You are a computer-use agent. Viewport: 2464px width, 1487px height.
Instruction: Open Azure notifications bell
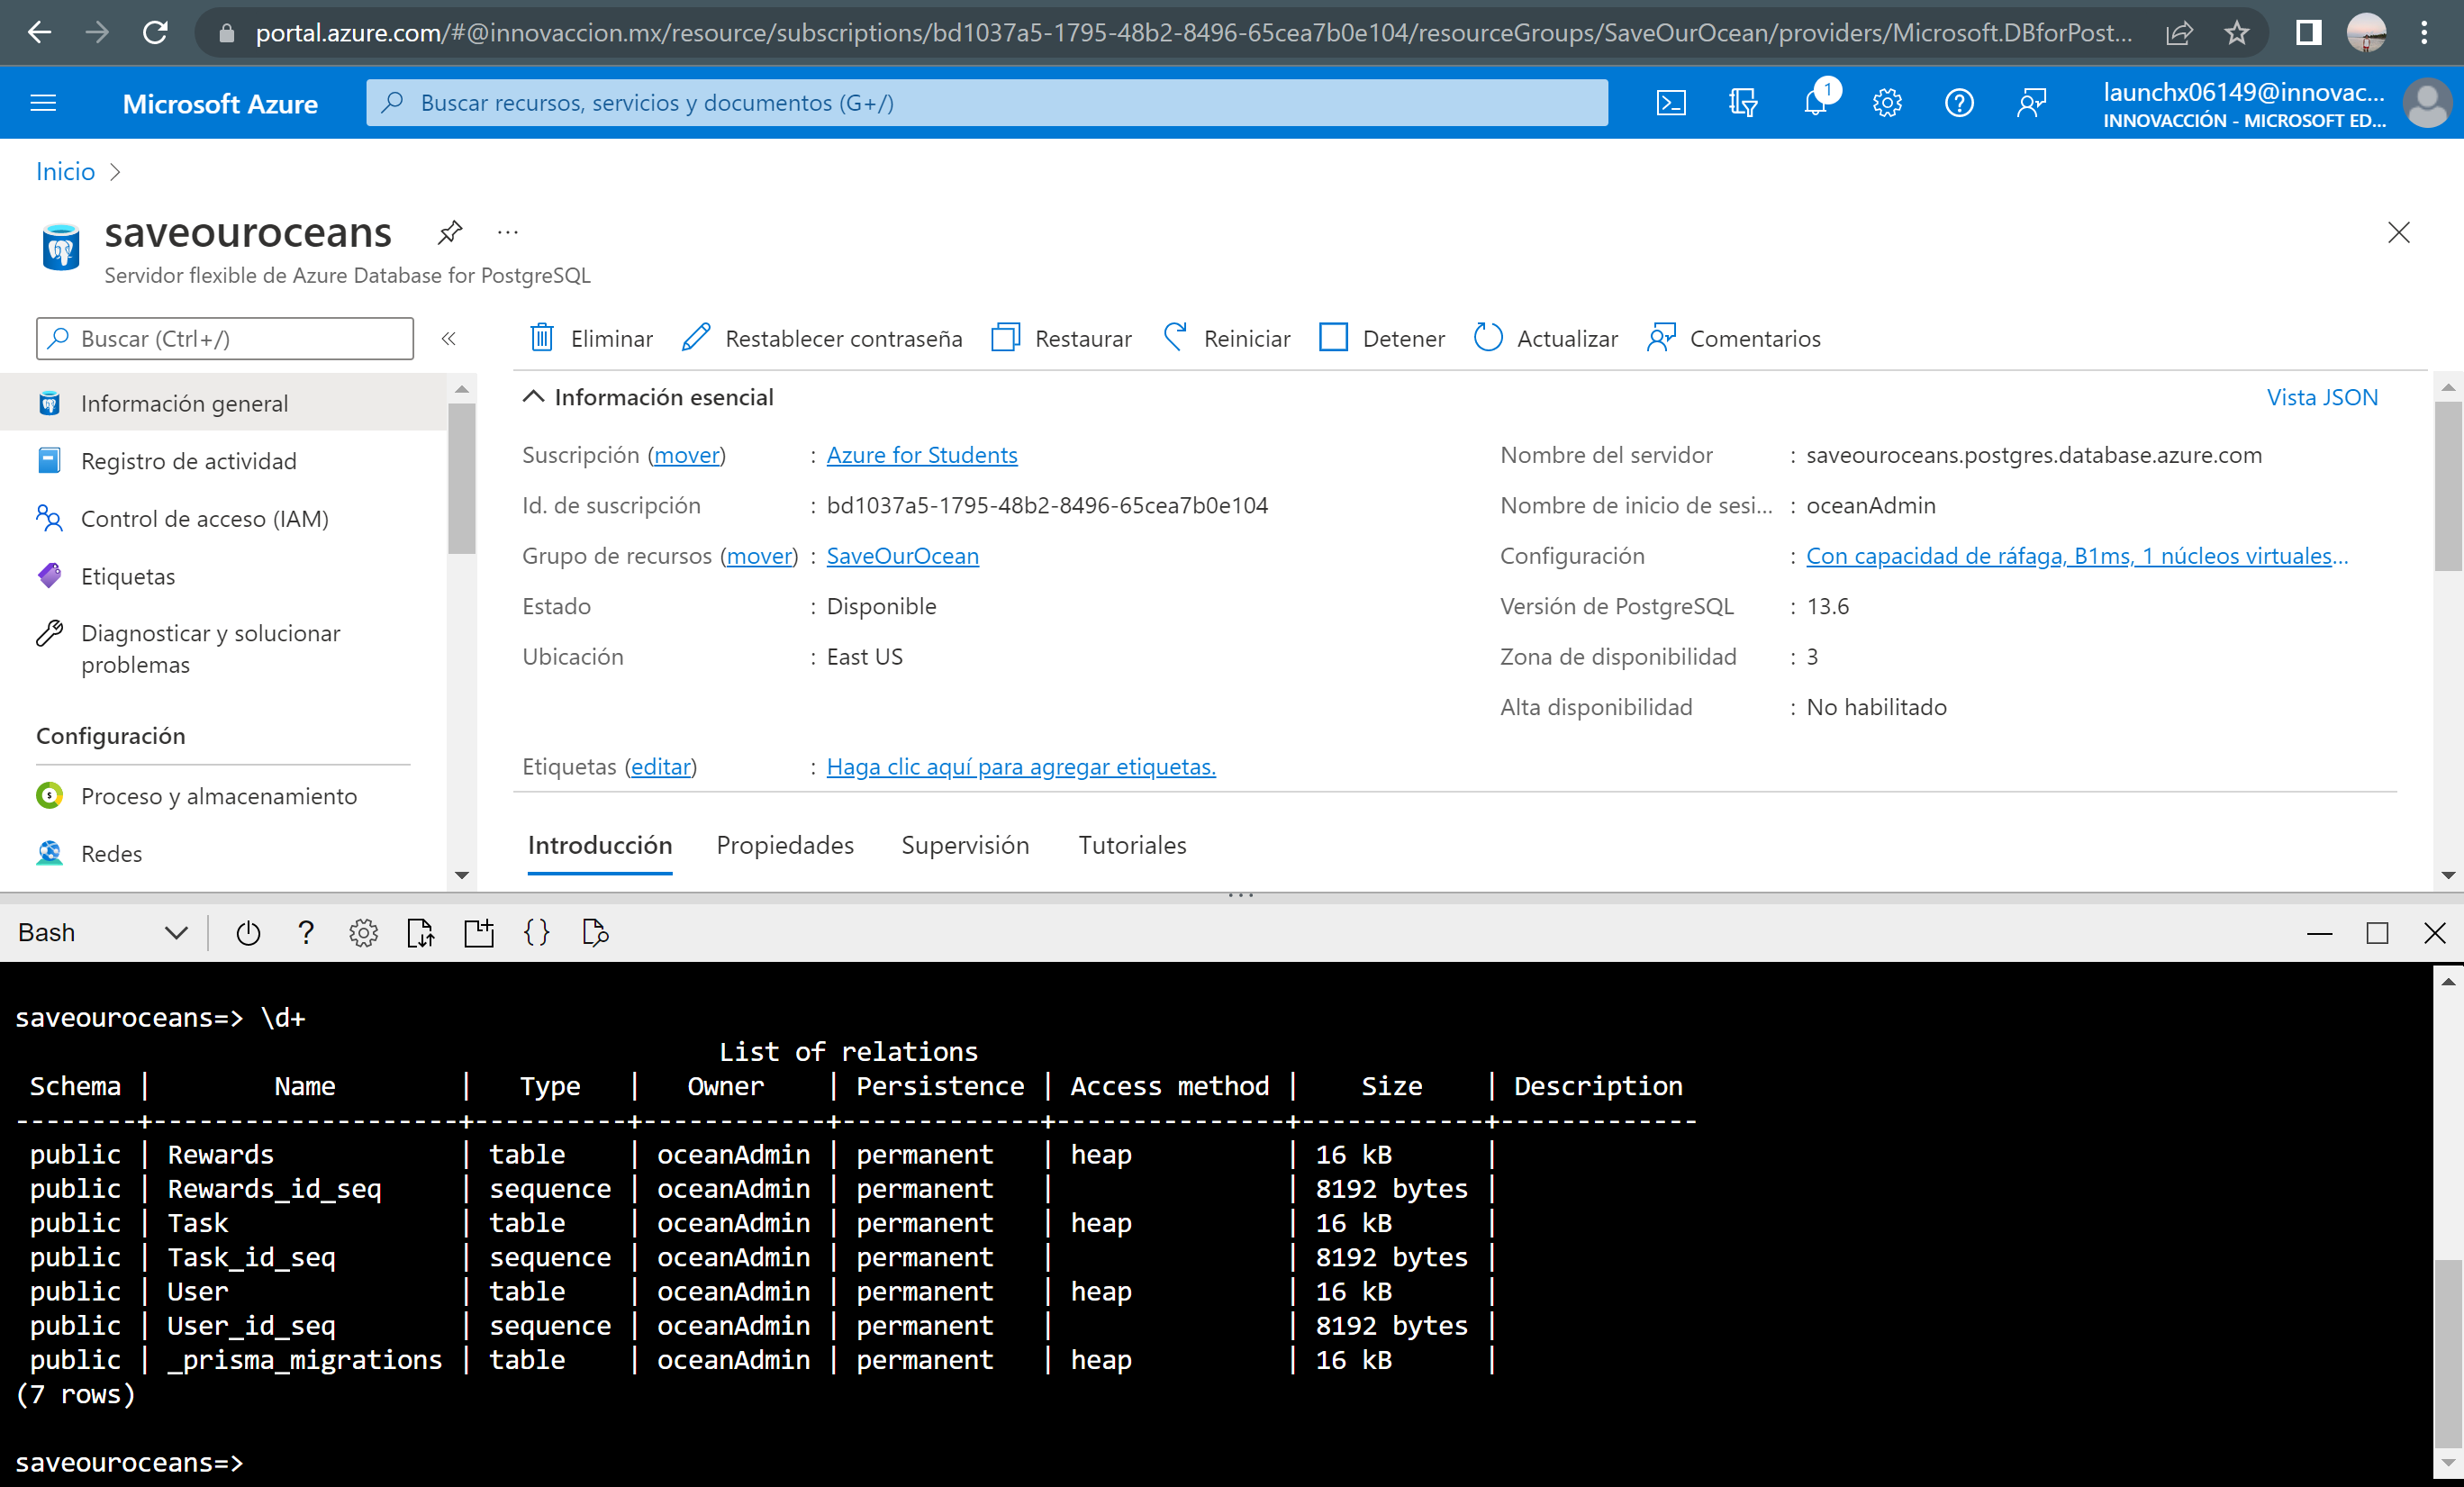1815,102
